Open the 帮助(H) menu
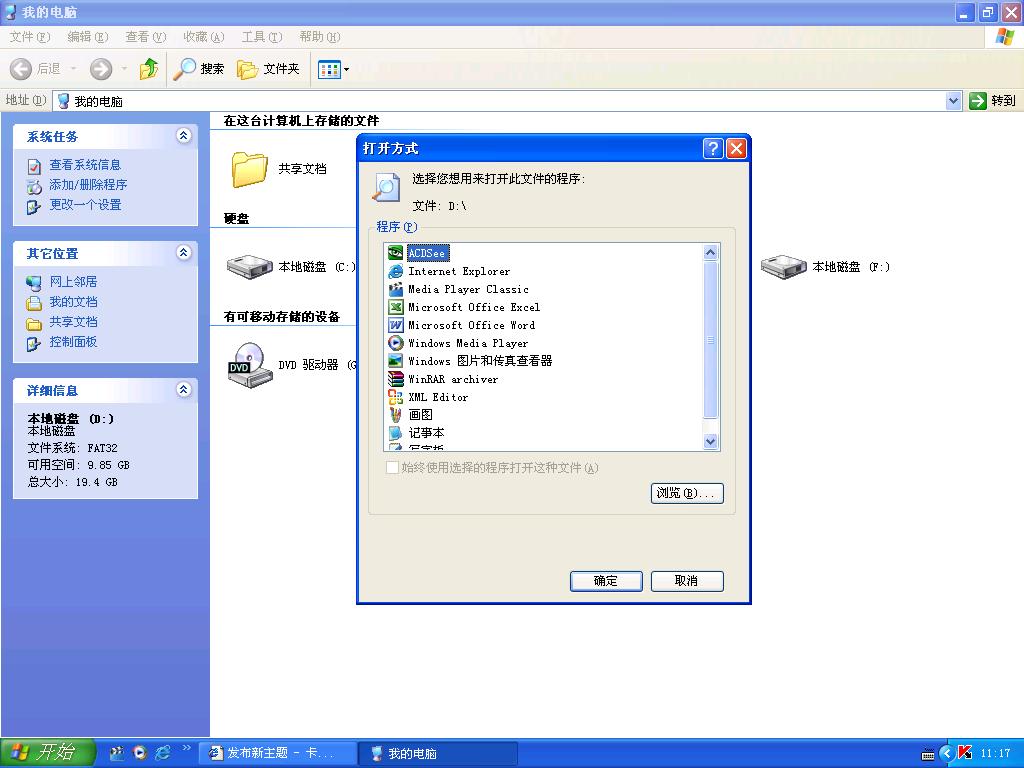Viewport: 1024px width, 768px height. (319, 37)
